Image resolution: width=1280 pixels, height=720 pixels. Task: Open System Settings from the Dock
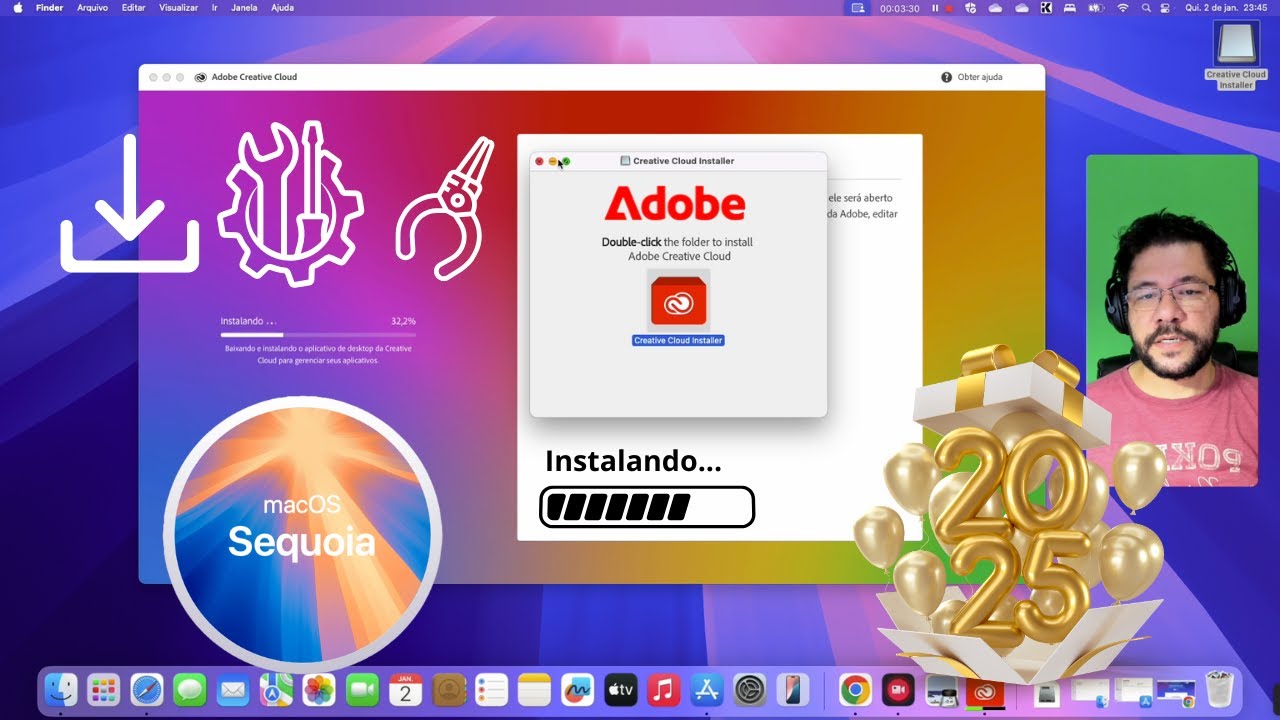pos(749,690)
